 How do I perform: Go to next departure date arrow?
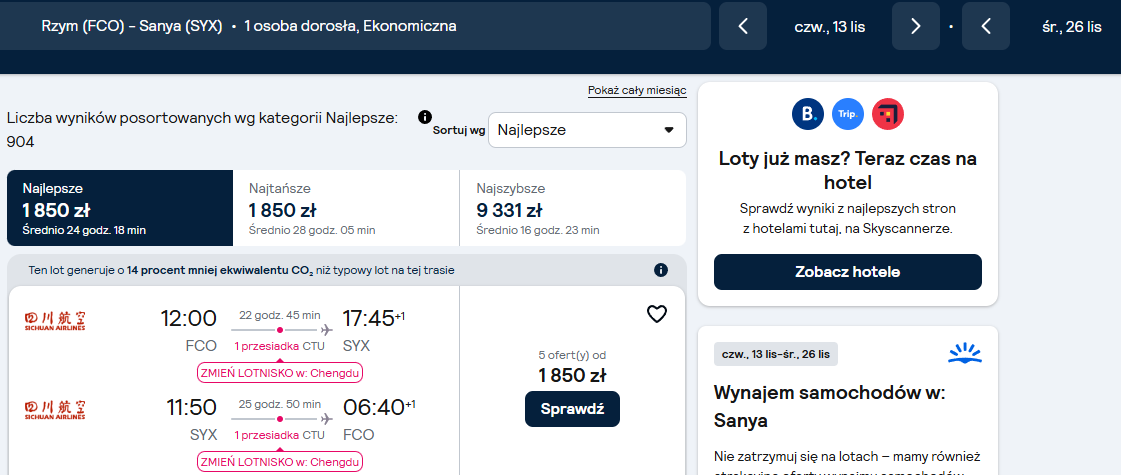[x=916, y=26]
